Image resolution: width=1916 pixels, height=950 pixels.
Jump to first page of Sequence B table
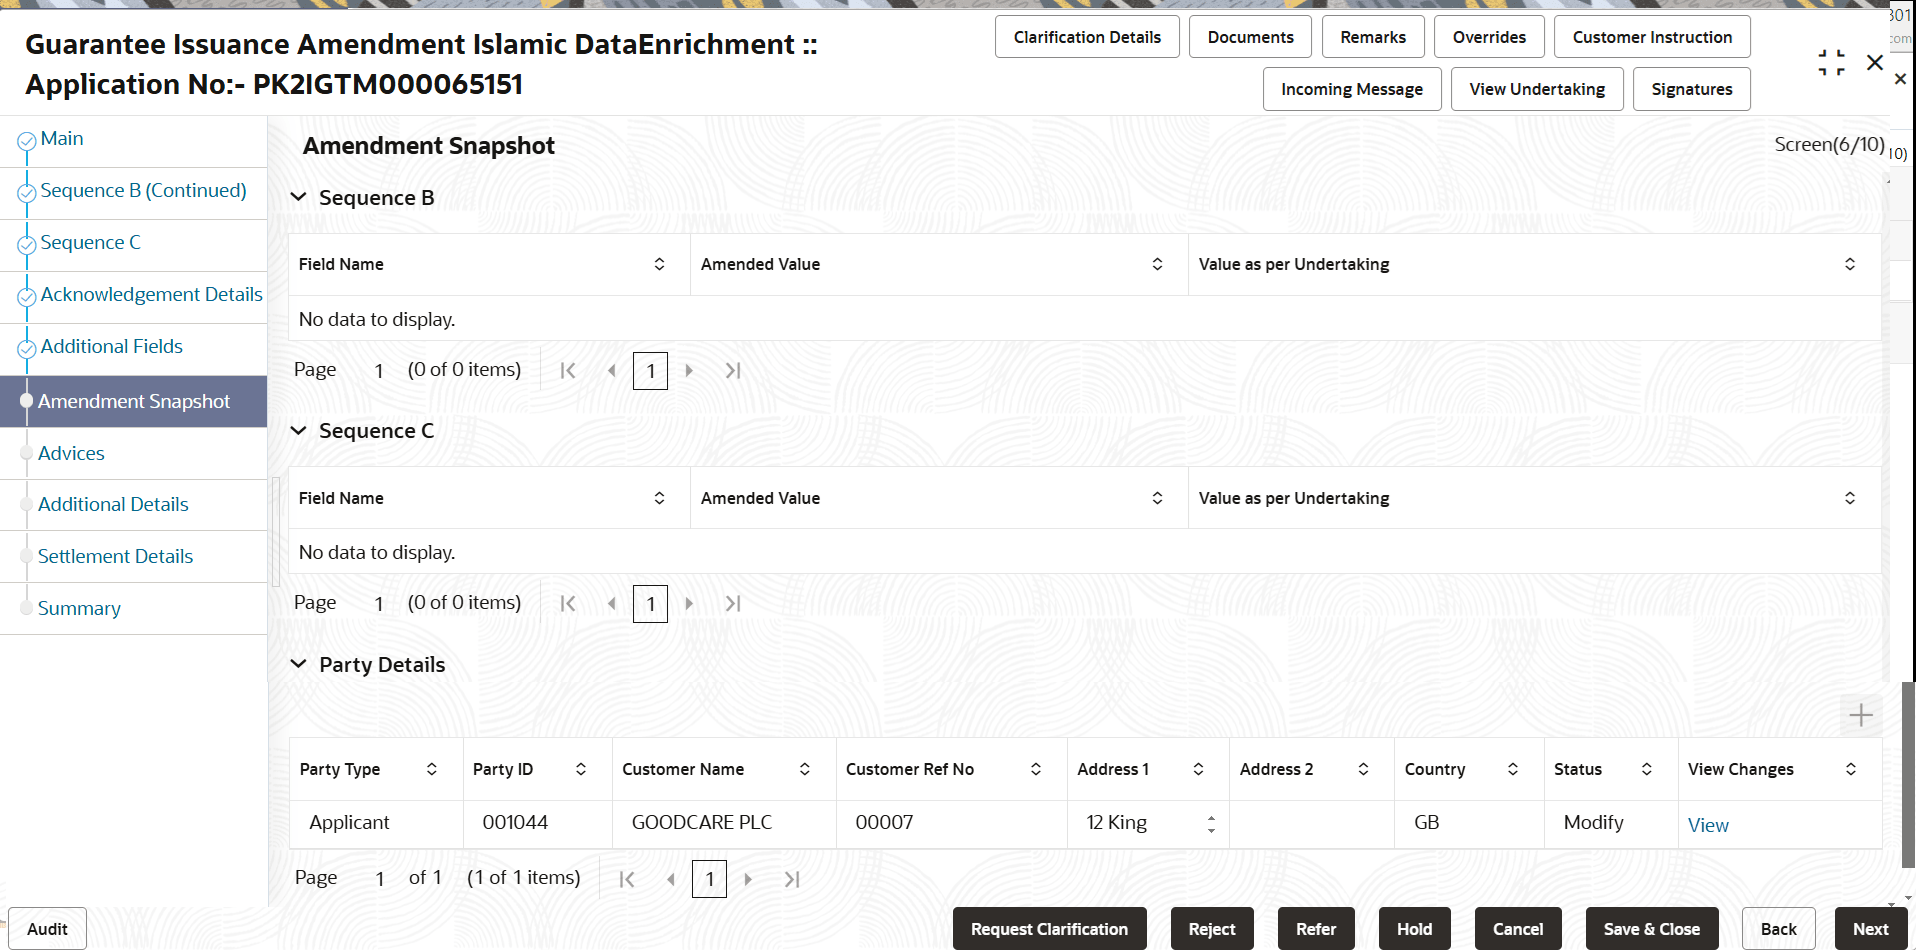point(568,370)
